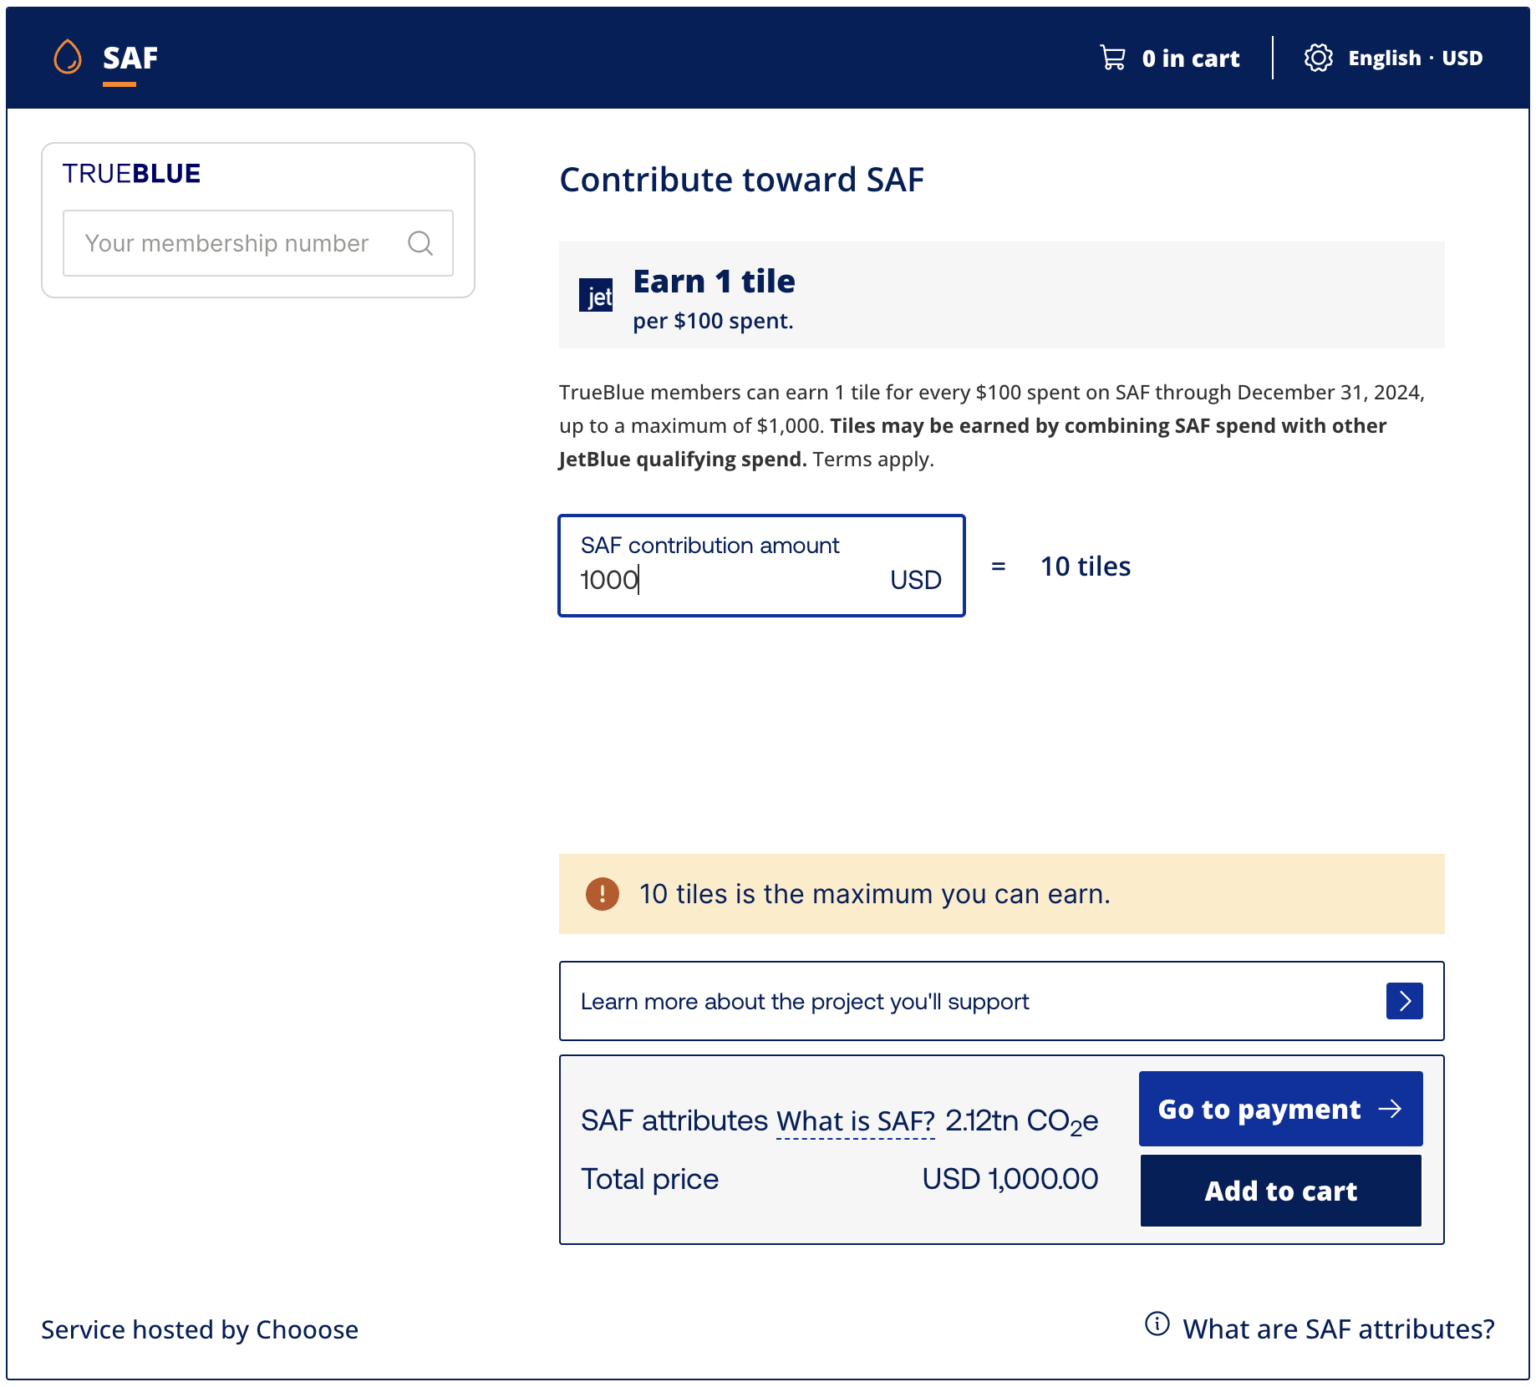Click the TrueBlue logo
The width and height of the screenshot is (1536, 1387).
click(x=130, y=172)
